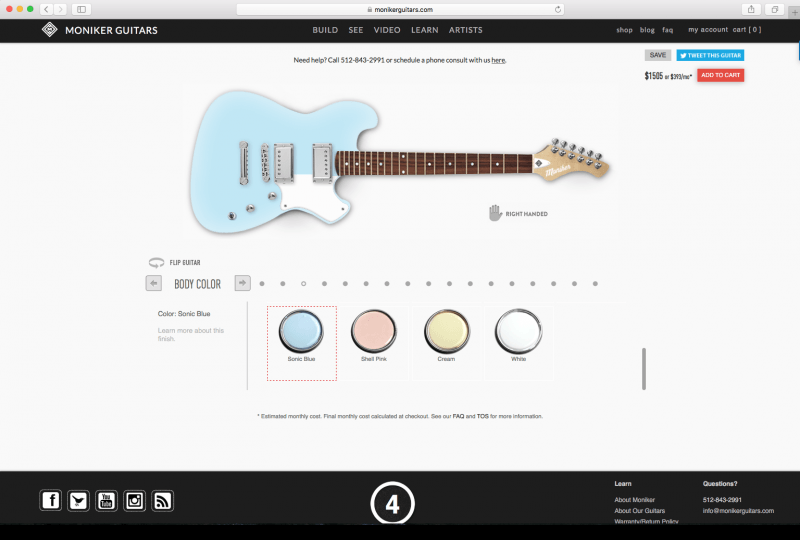Click Tweet This Guitar button

tap(710, 55)
